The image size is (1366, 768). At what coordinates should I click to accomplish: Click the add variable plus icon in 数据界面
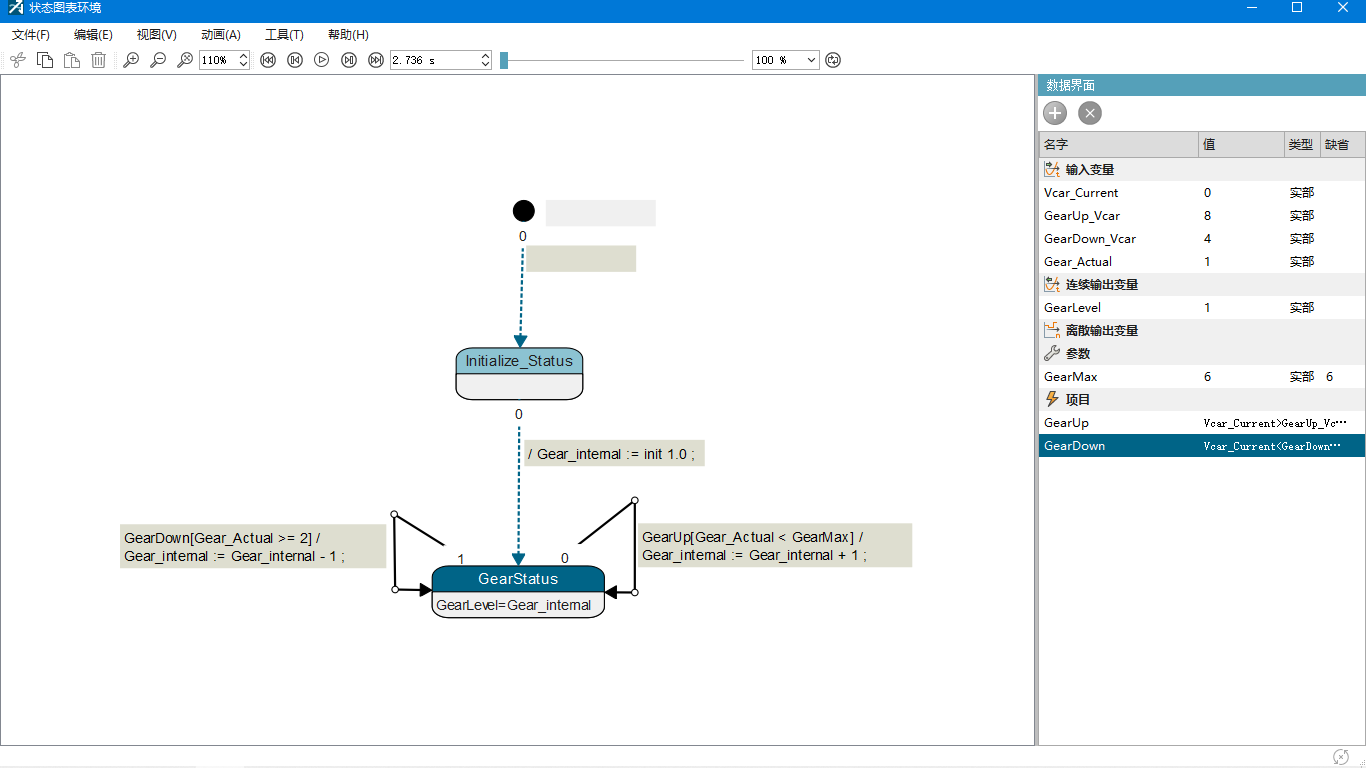[x=1054, y=113]
